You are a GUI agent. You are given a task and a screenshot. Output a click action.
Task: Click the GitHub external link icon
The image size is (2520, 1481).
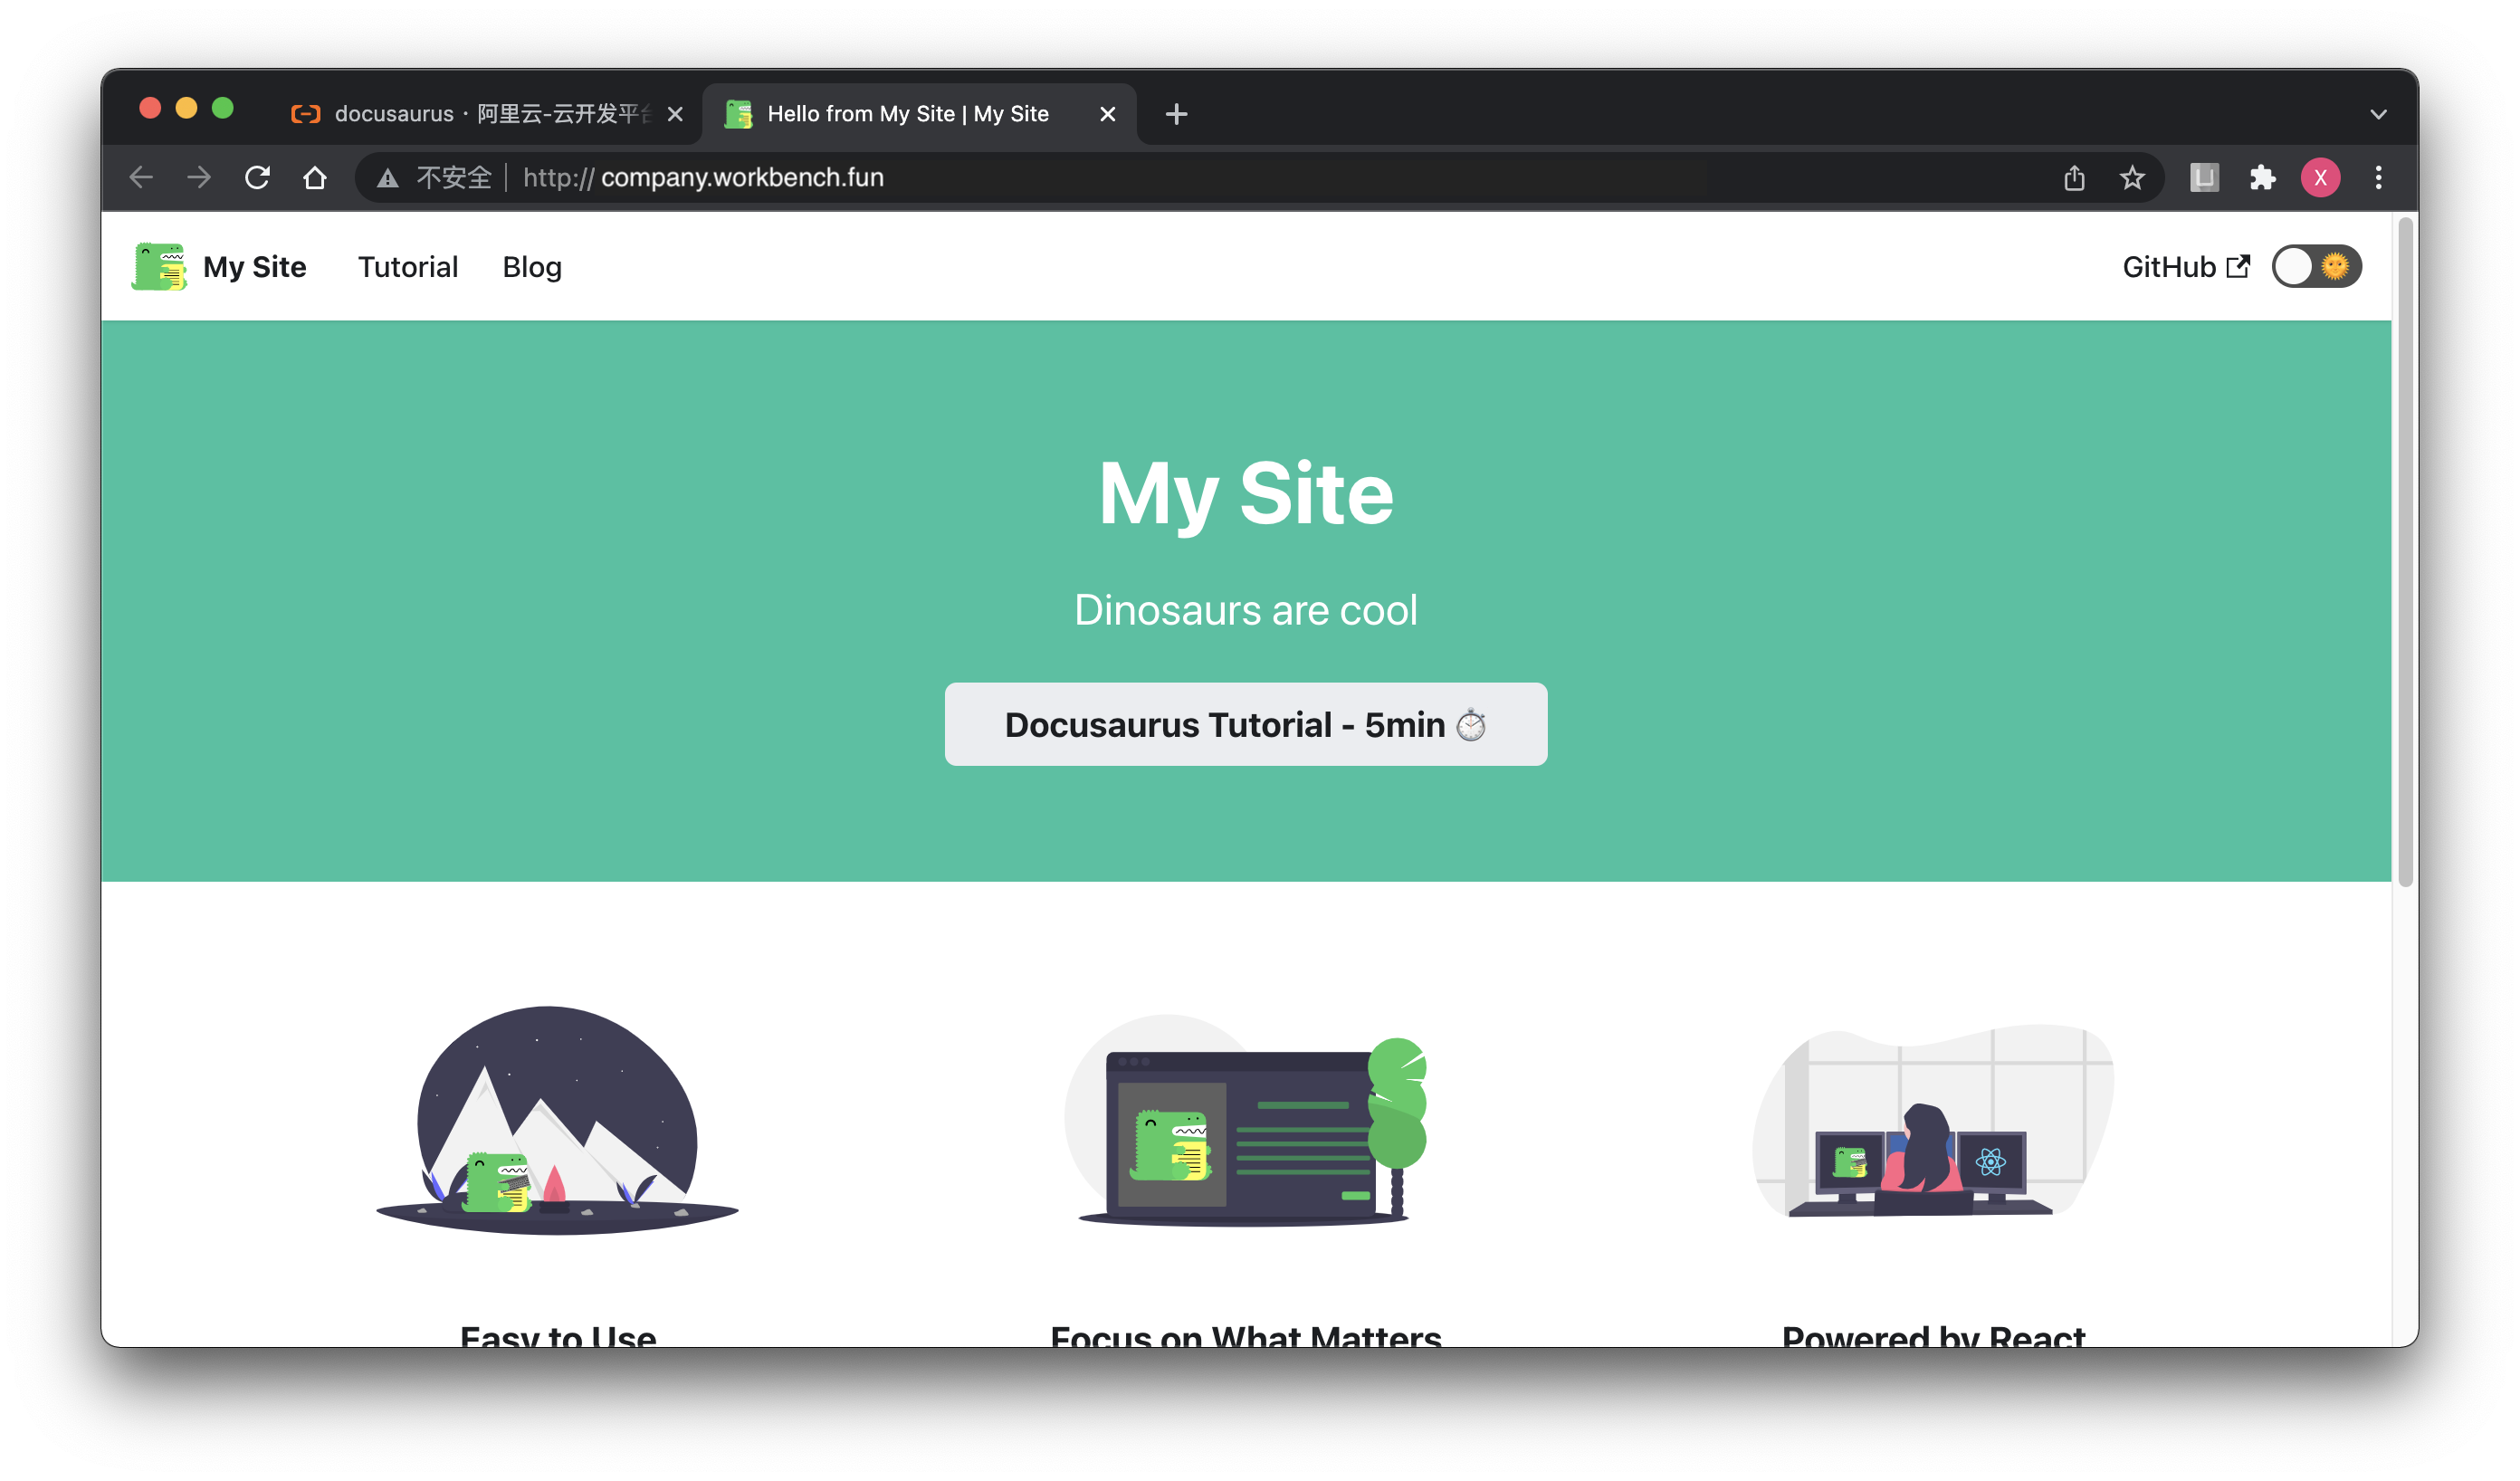pyautogui.click(x=2241, y=266)
